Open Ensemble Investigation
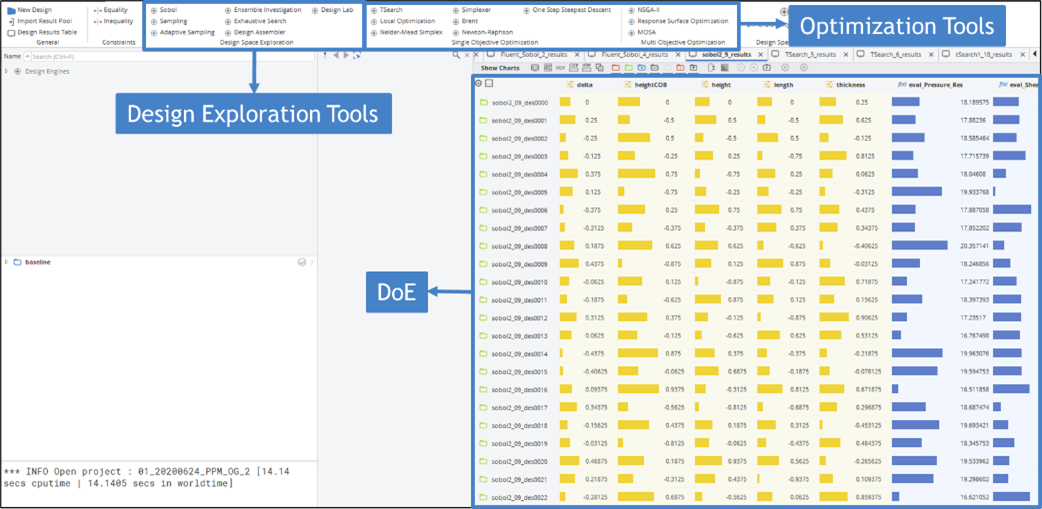Viewport: 1042px width, 509px height. [263, 11]
